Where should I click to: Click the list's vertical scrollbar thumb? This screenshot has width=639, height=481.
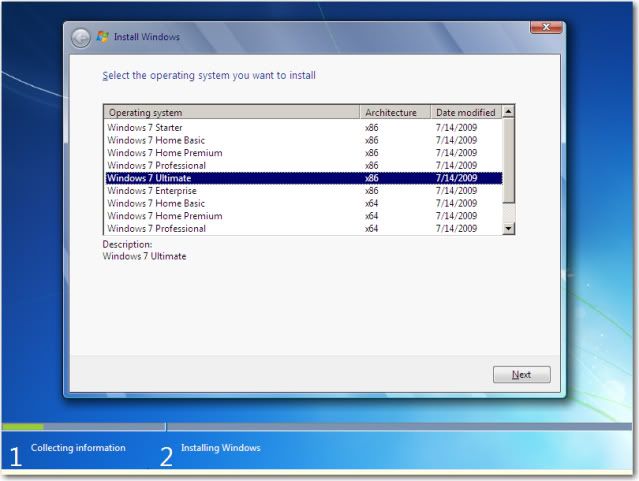508,160
